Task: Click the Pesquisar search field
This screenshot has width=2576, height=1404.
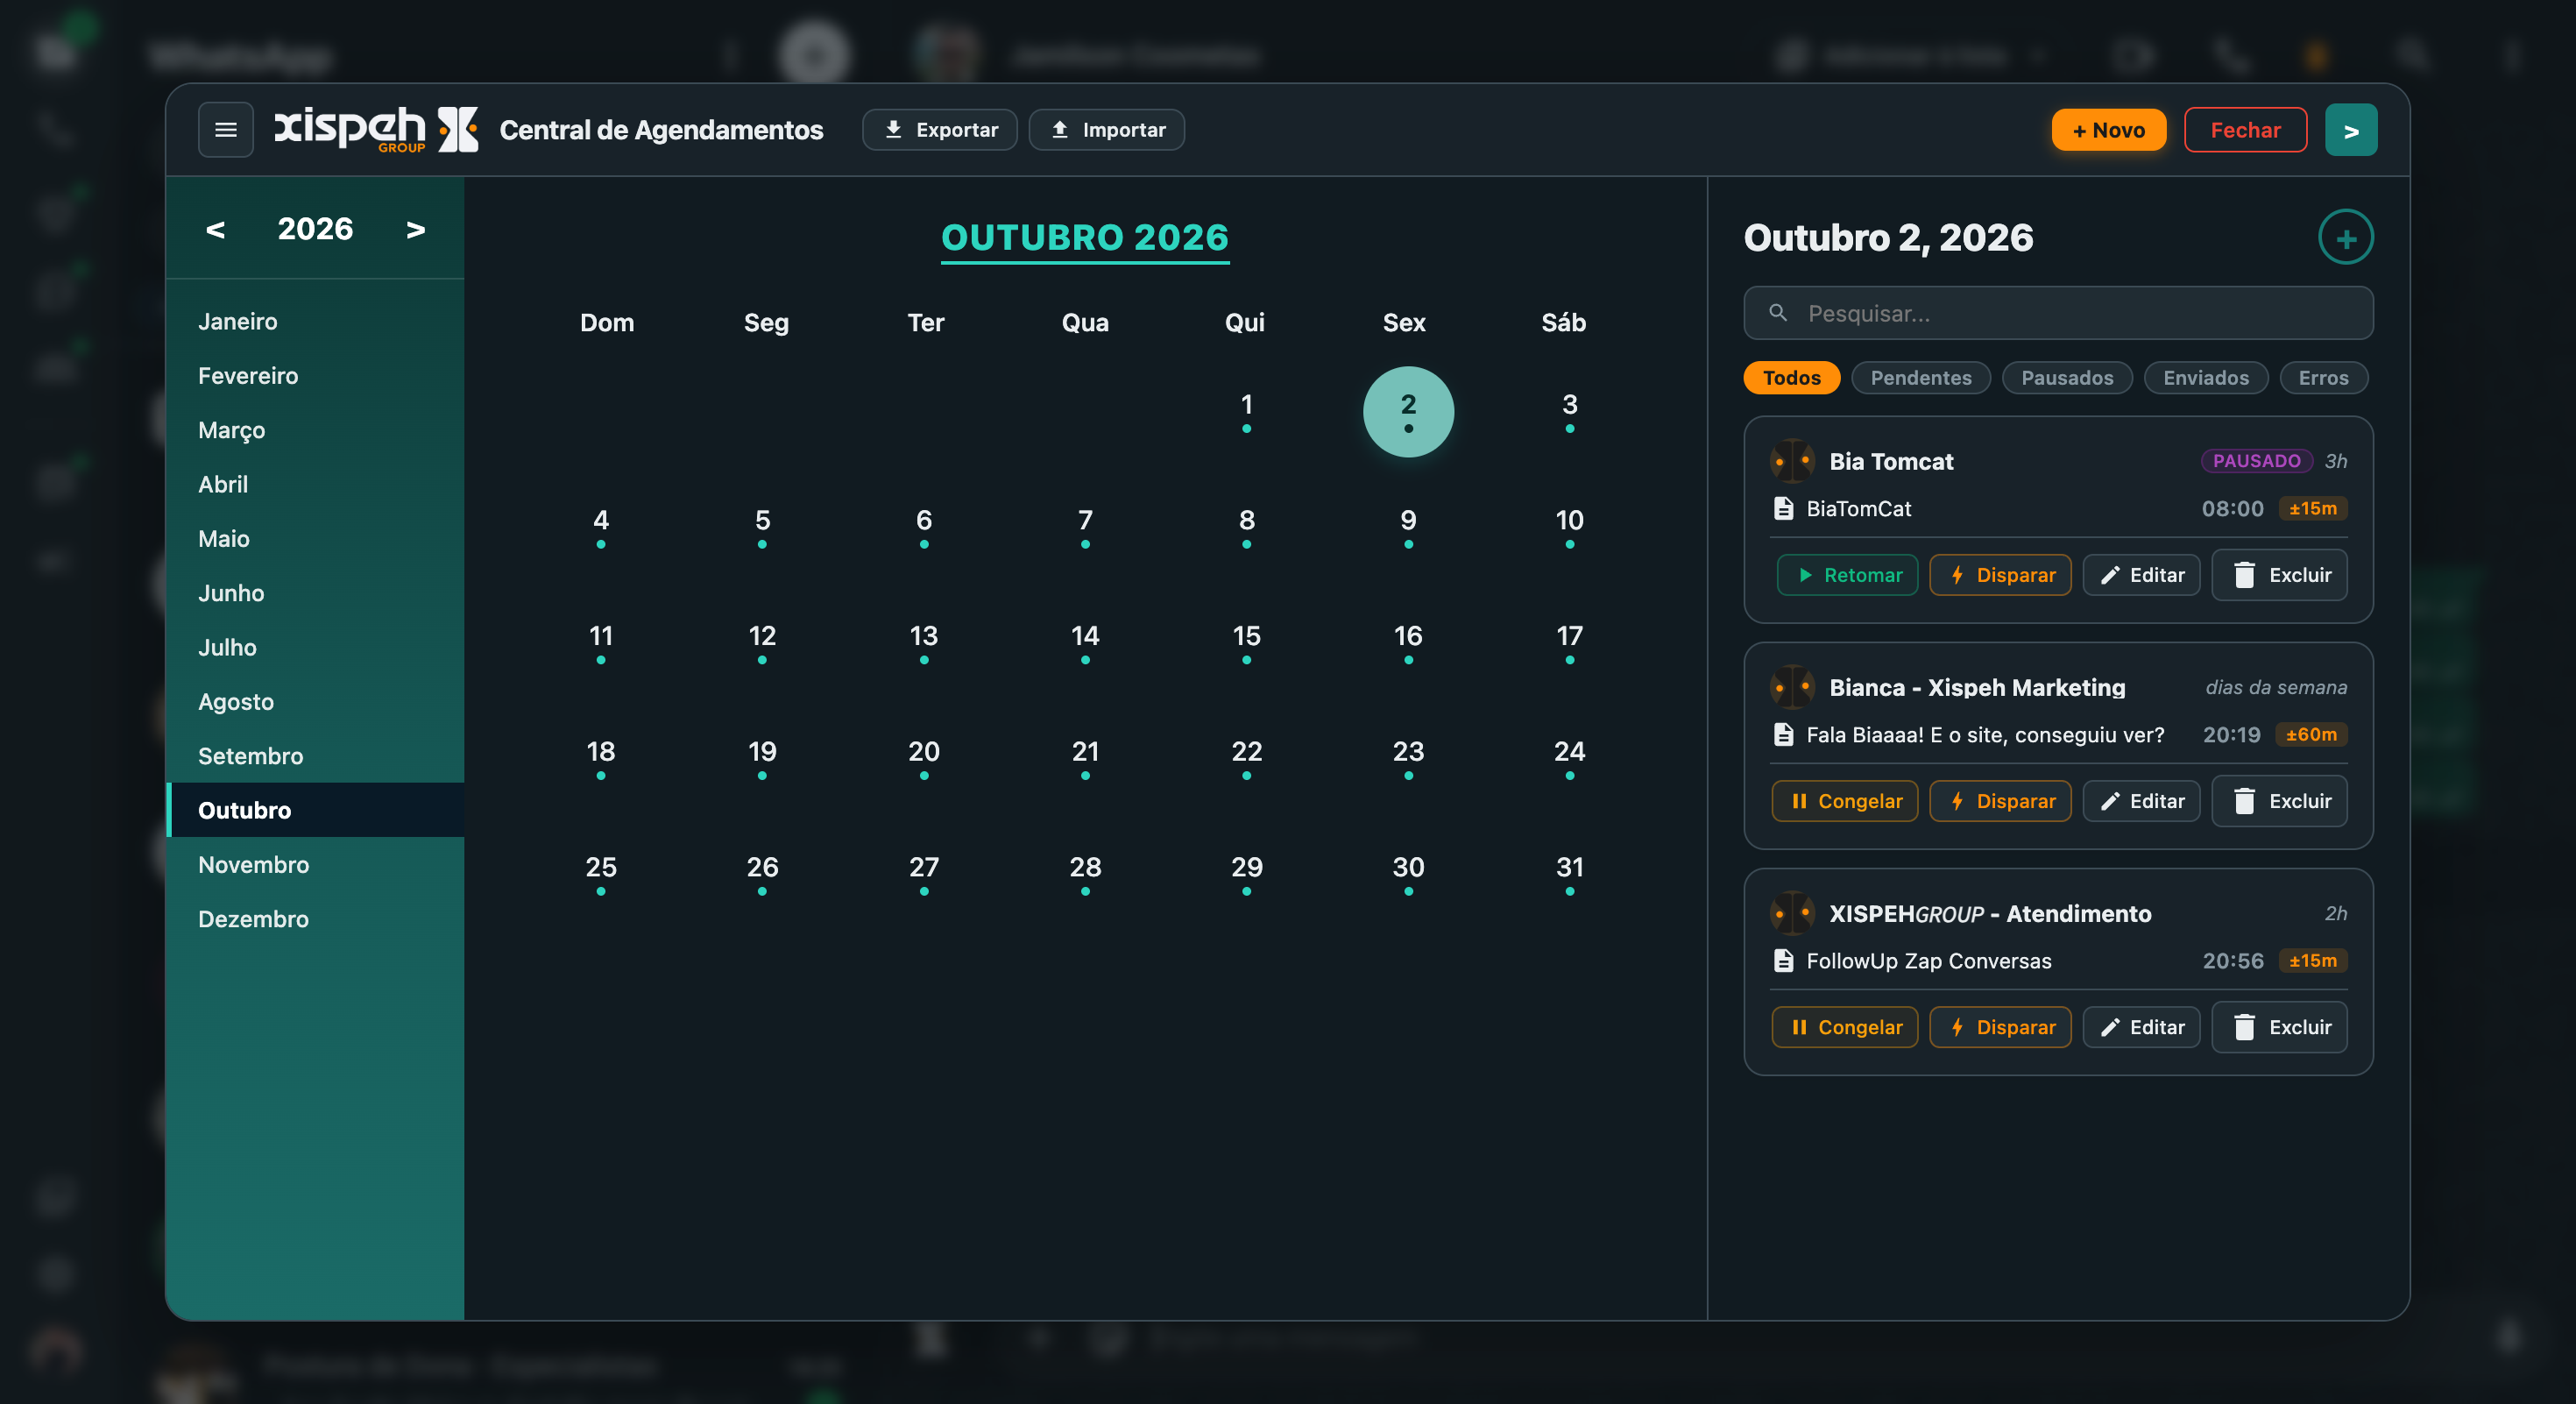Action: [x=2058, y=313]
